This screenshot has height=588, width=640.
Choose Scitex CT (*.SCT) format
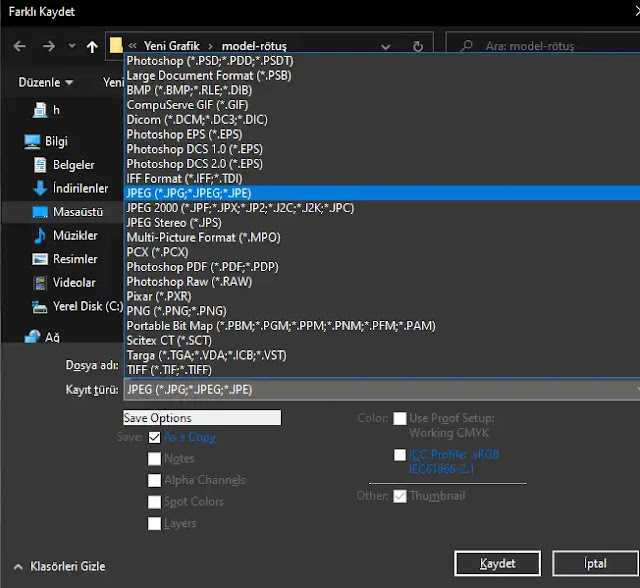[x=382, y=340]
